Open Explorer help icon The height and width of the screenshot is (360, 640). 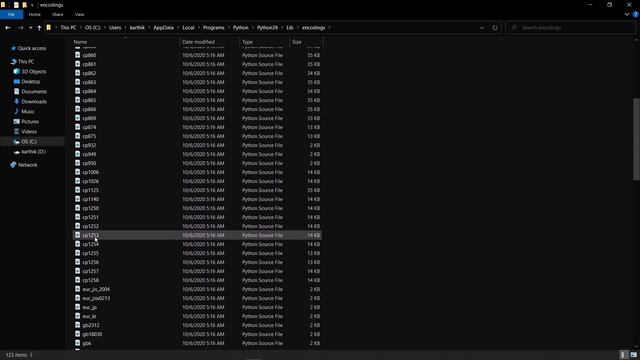[636, 14]
